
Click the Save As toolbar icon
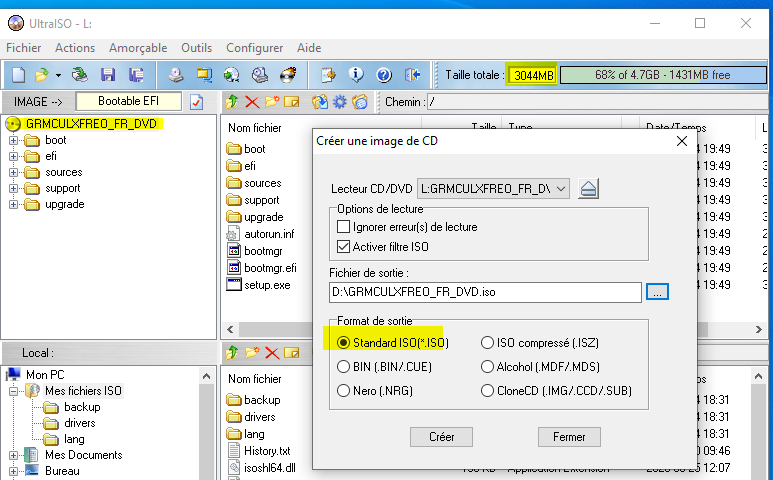pos(136,75)
